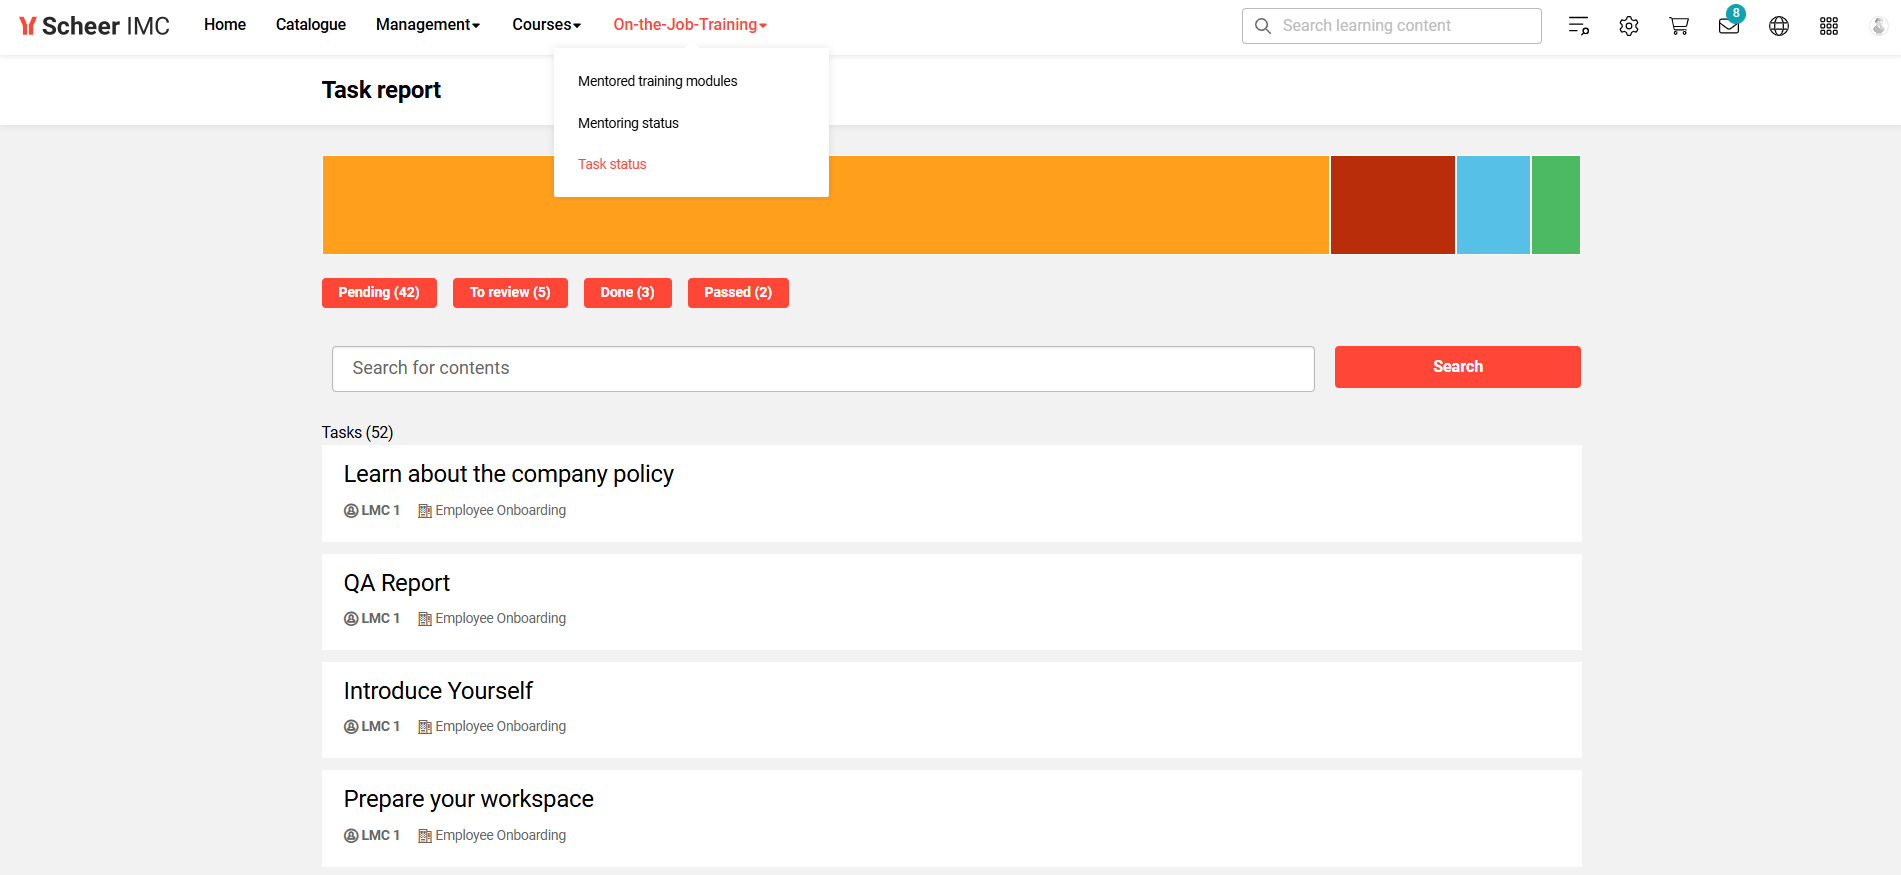1901x875 pixels.
Task: Collapse the On-the-Job-Training dropdown
Action: pos(689,25)
